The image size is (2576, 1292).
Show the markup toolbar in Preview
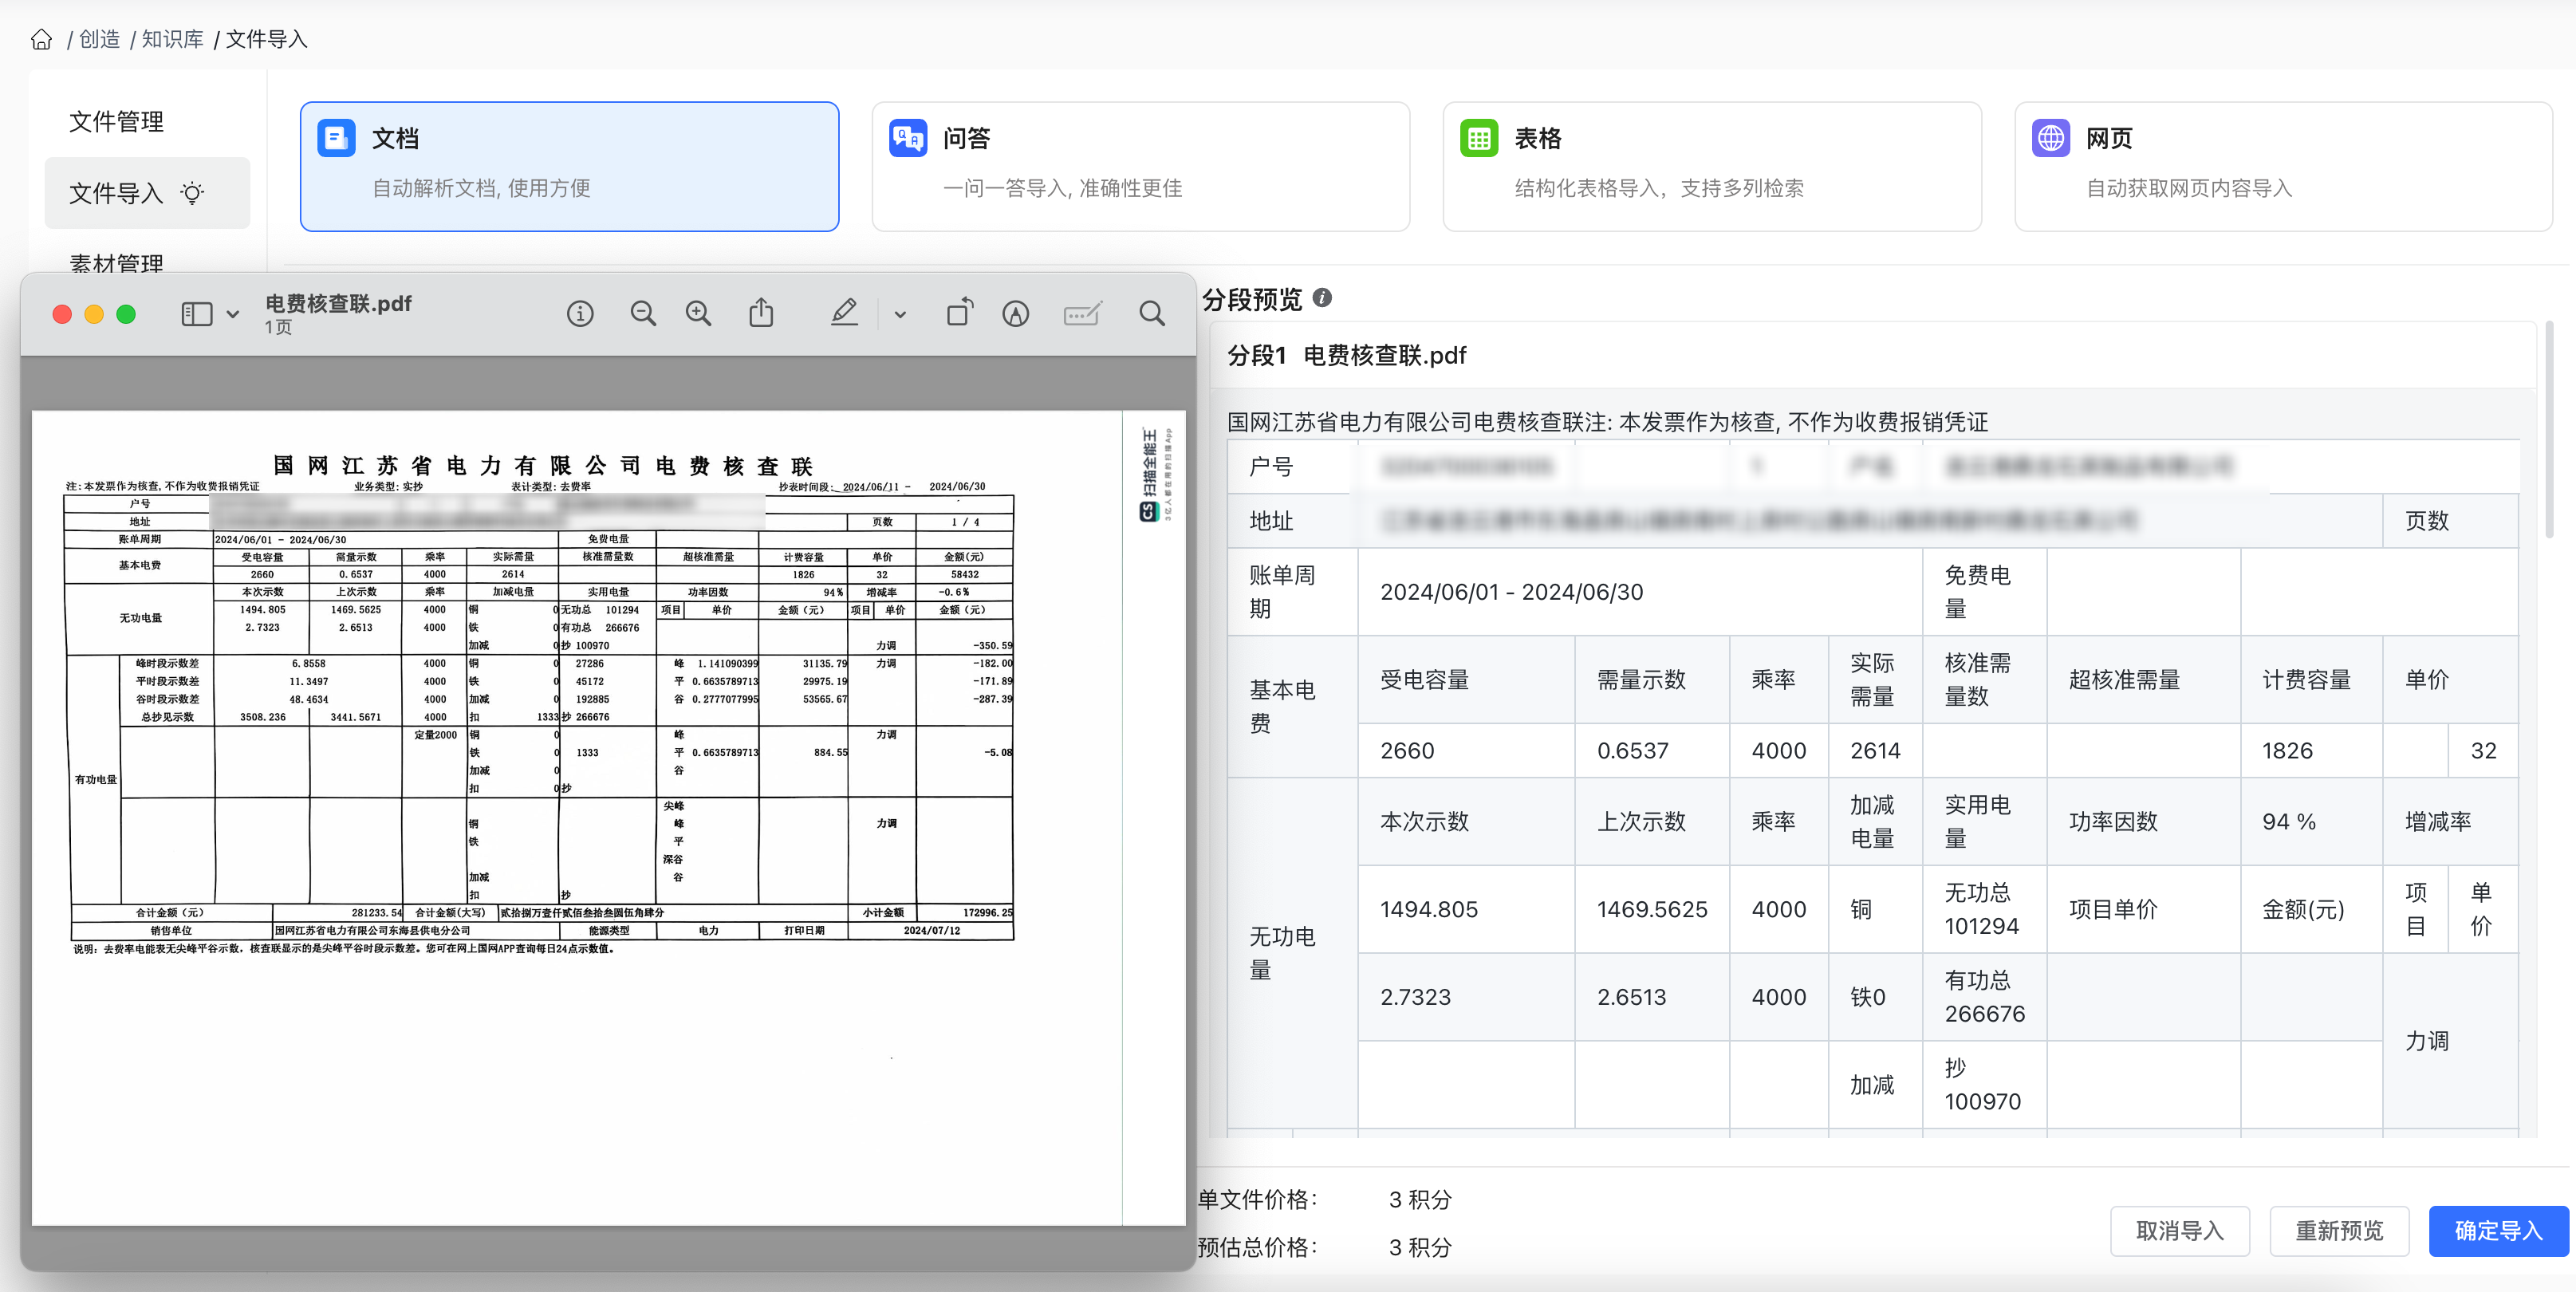tap(1015, 314)
